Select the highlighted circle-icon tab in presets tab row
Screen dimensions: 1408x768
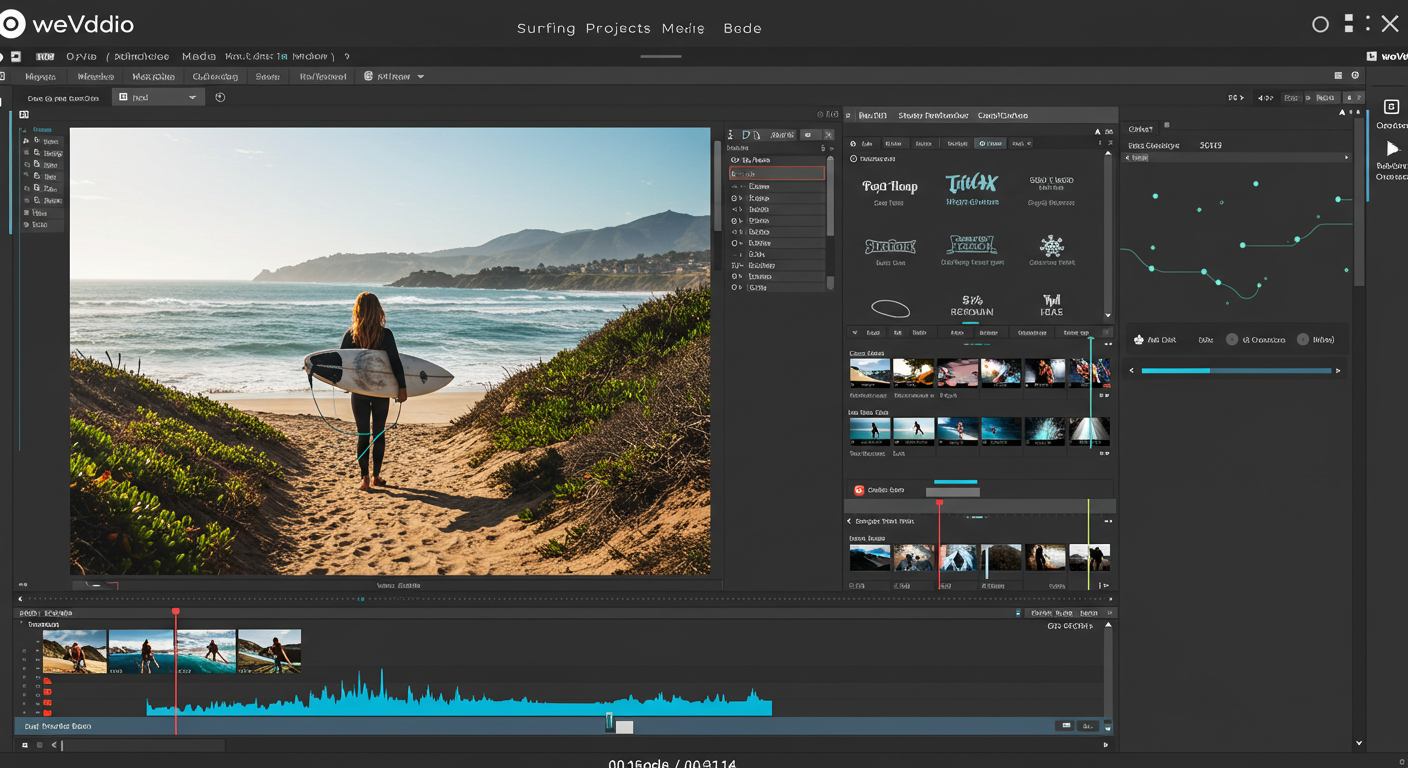coord(990,143)
